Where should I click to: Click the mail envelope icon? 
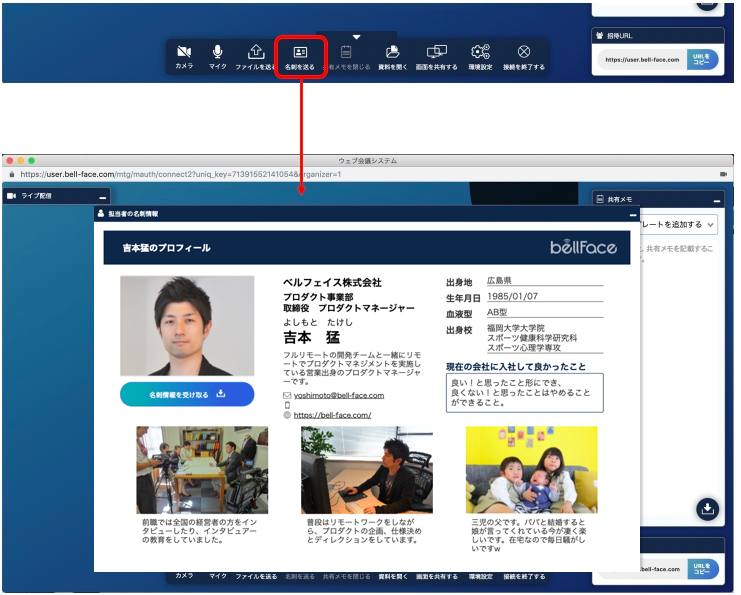tap(287, 395)
